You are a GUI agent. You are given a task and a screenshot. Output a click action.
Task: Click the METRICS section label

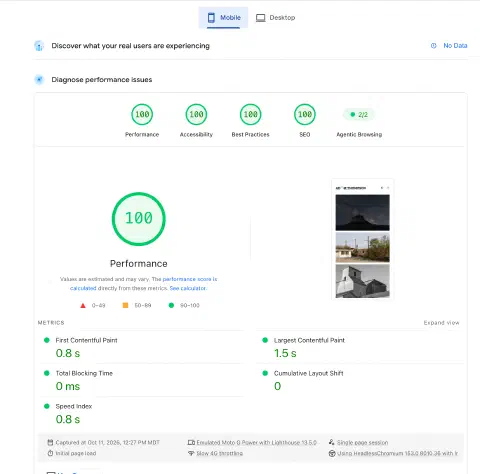coord(51,323)
